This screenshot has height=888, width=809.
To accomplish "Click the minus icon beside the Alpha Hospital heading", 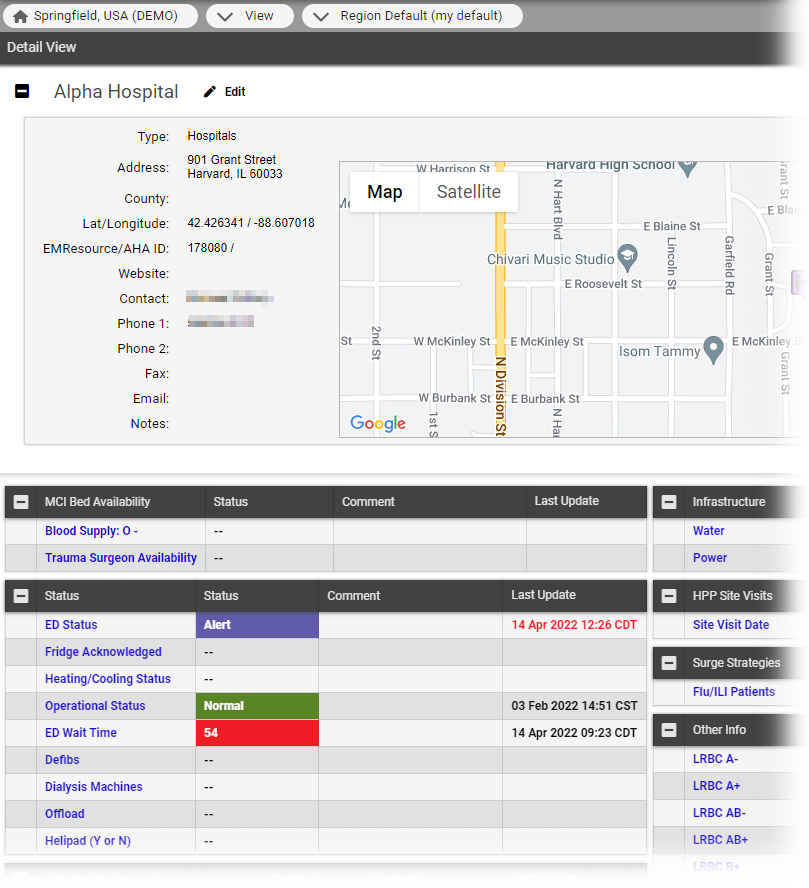I will [21, 90].
